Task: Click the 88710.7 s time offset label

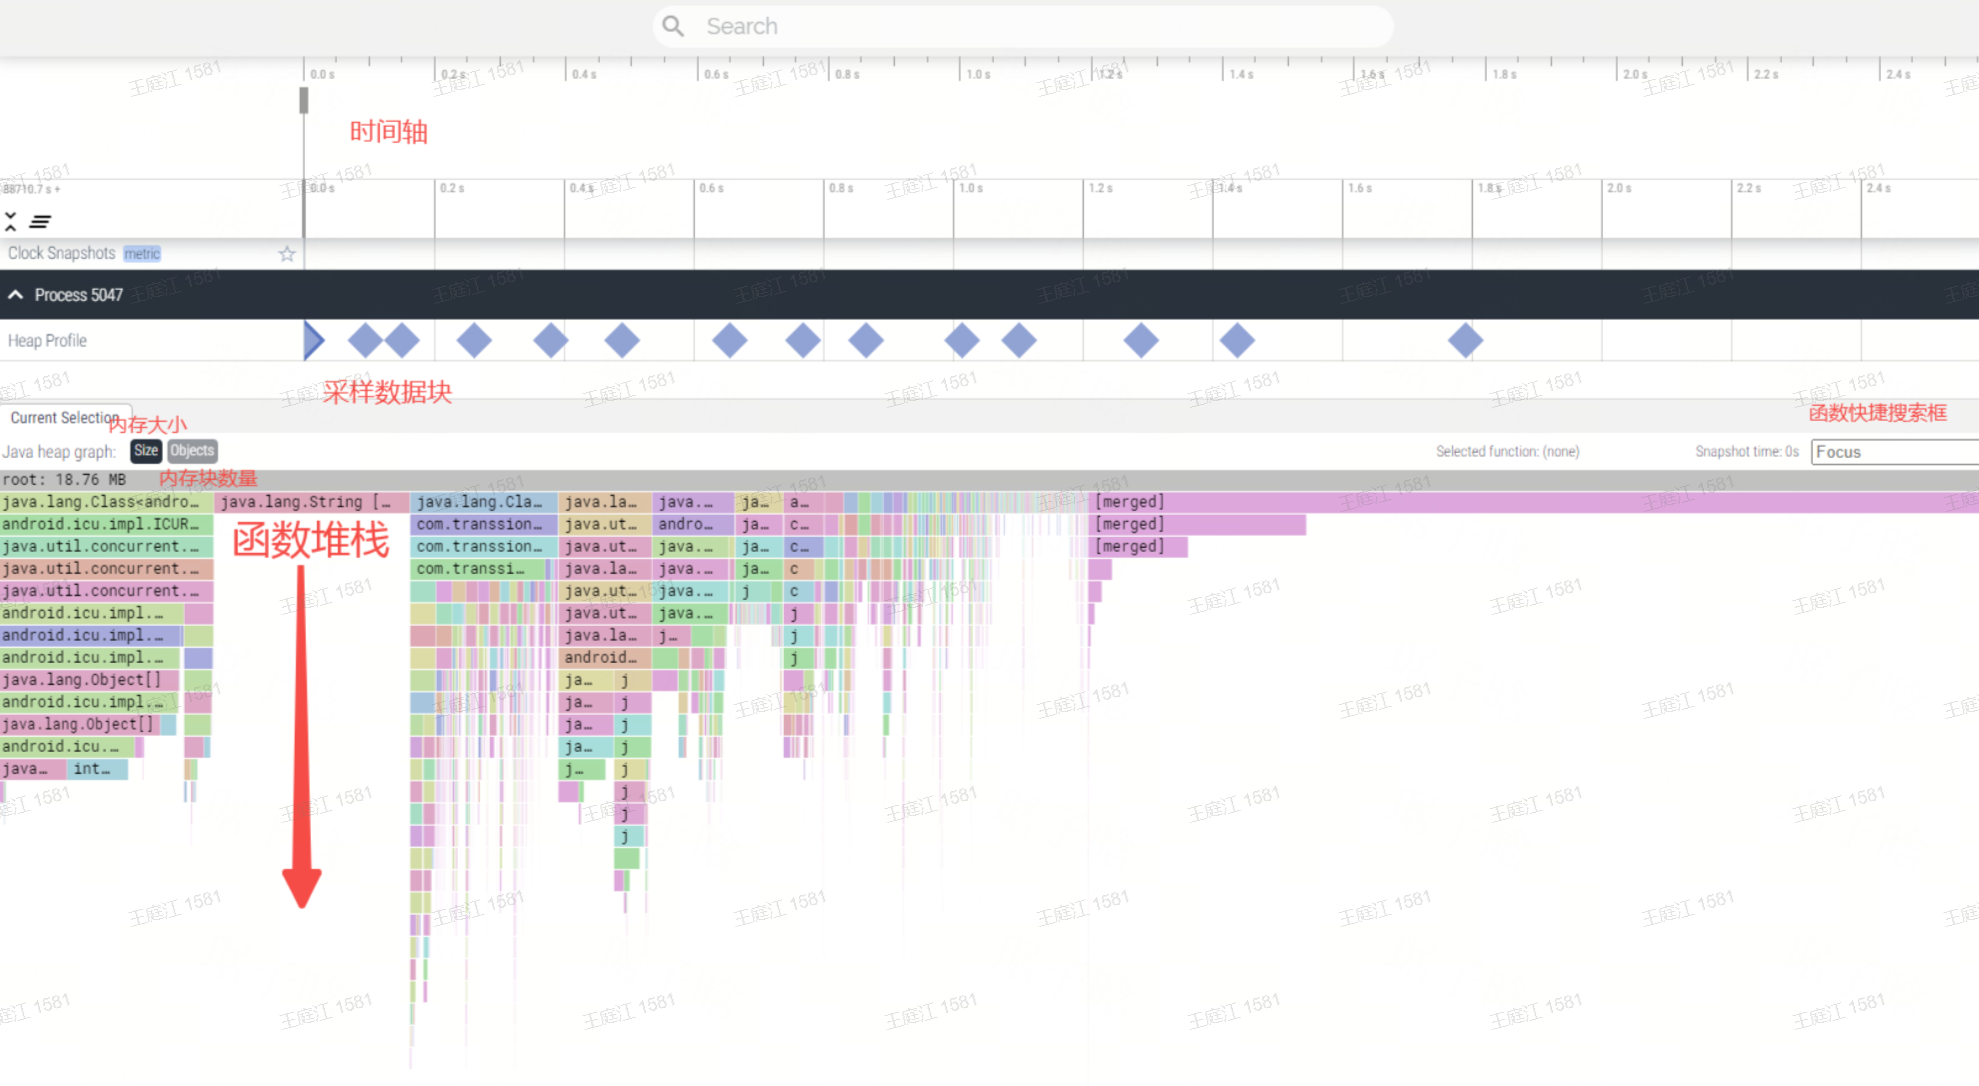Action: click(x=31, y=189)
